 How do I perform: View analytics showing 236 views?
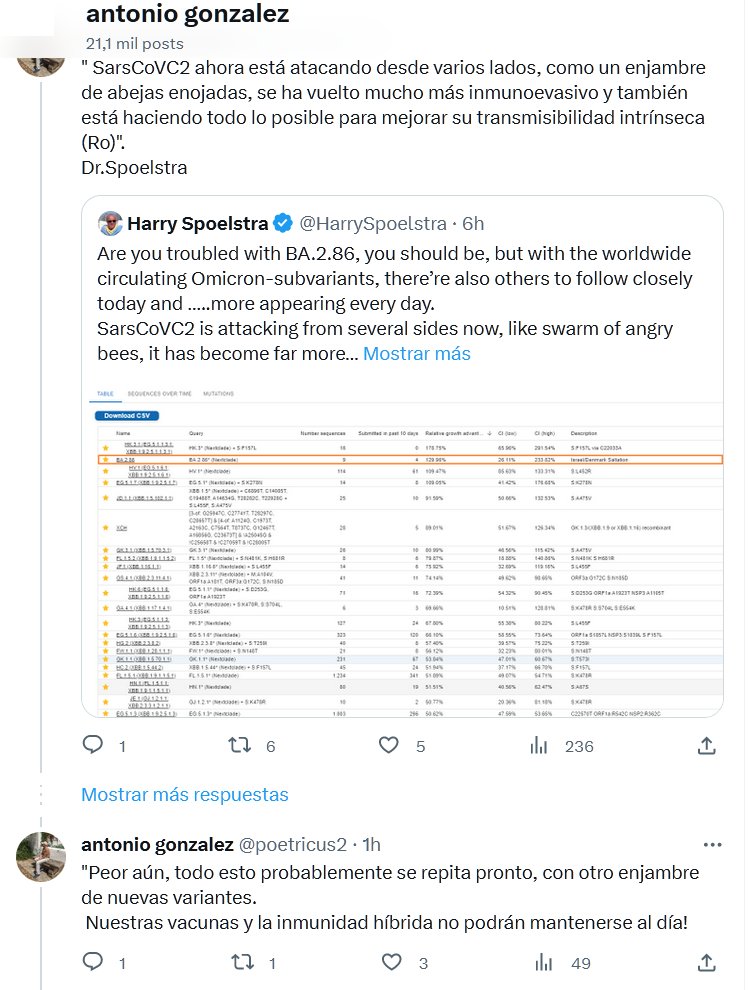click(x=539, y=745)
